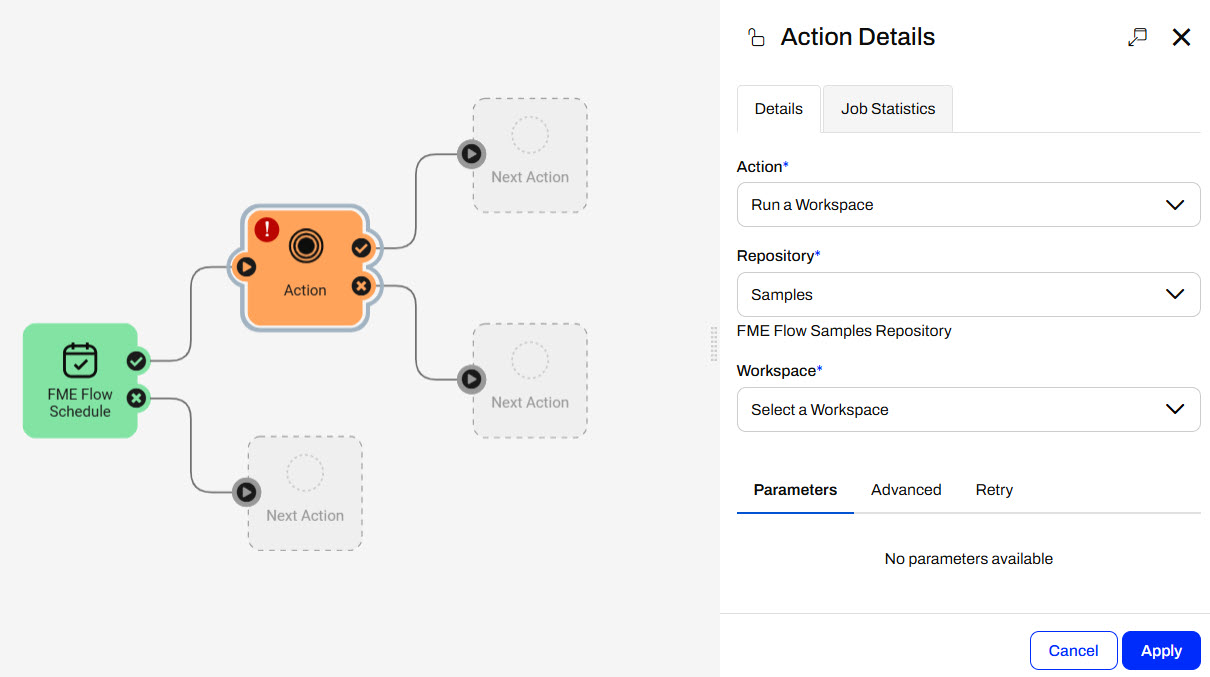Click the Action node's success output port
The image size is (1210, 677).
coord(361,247)
